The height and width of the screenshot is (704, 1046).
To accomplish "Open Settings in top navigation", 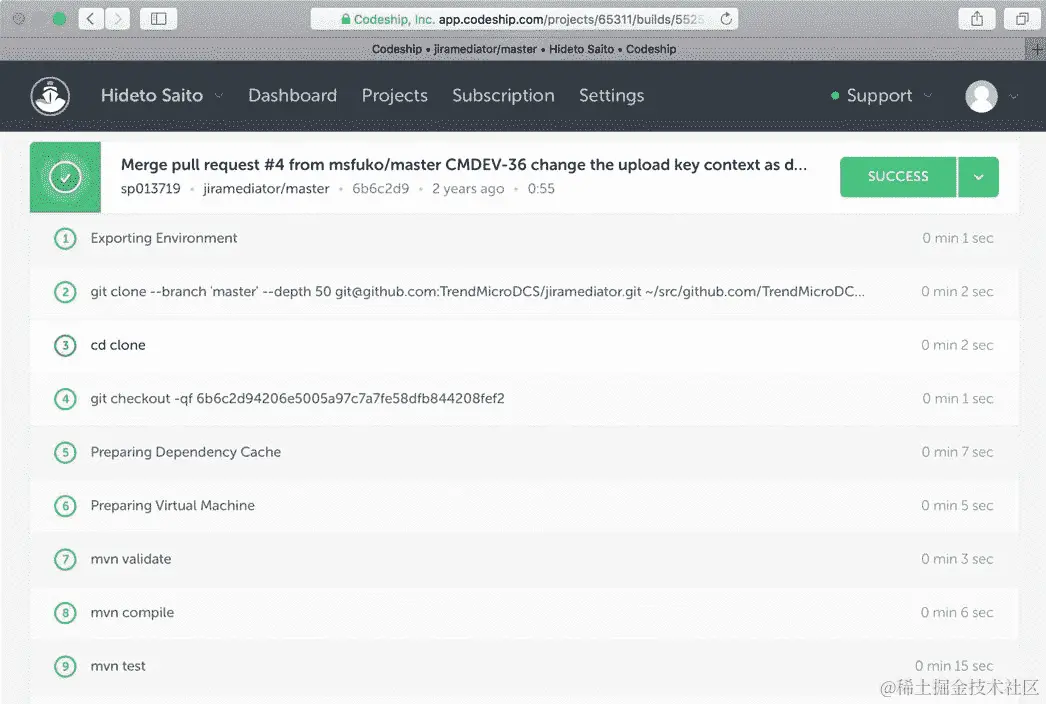I will pyautogui.click(x=611, y=96).
